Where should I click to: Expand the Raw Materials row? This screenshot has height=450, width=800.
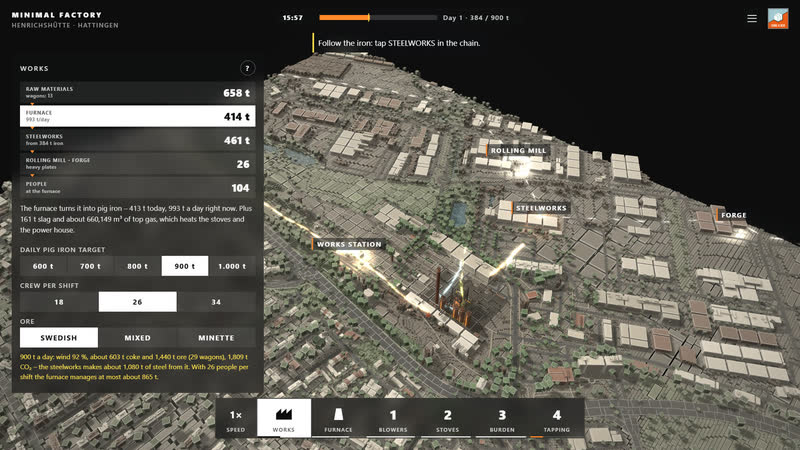(x=138, y=92)
